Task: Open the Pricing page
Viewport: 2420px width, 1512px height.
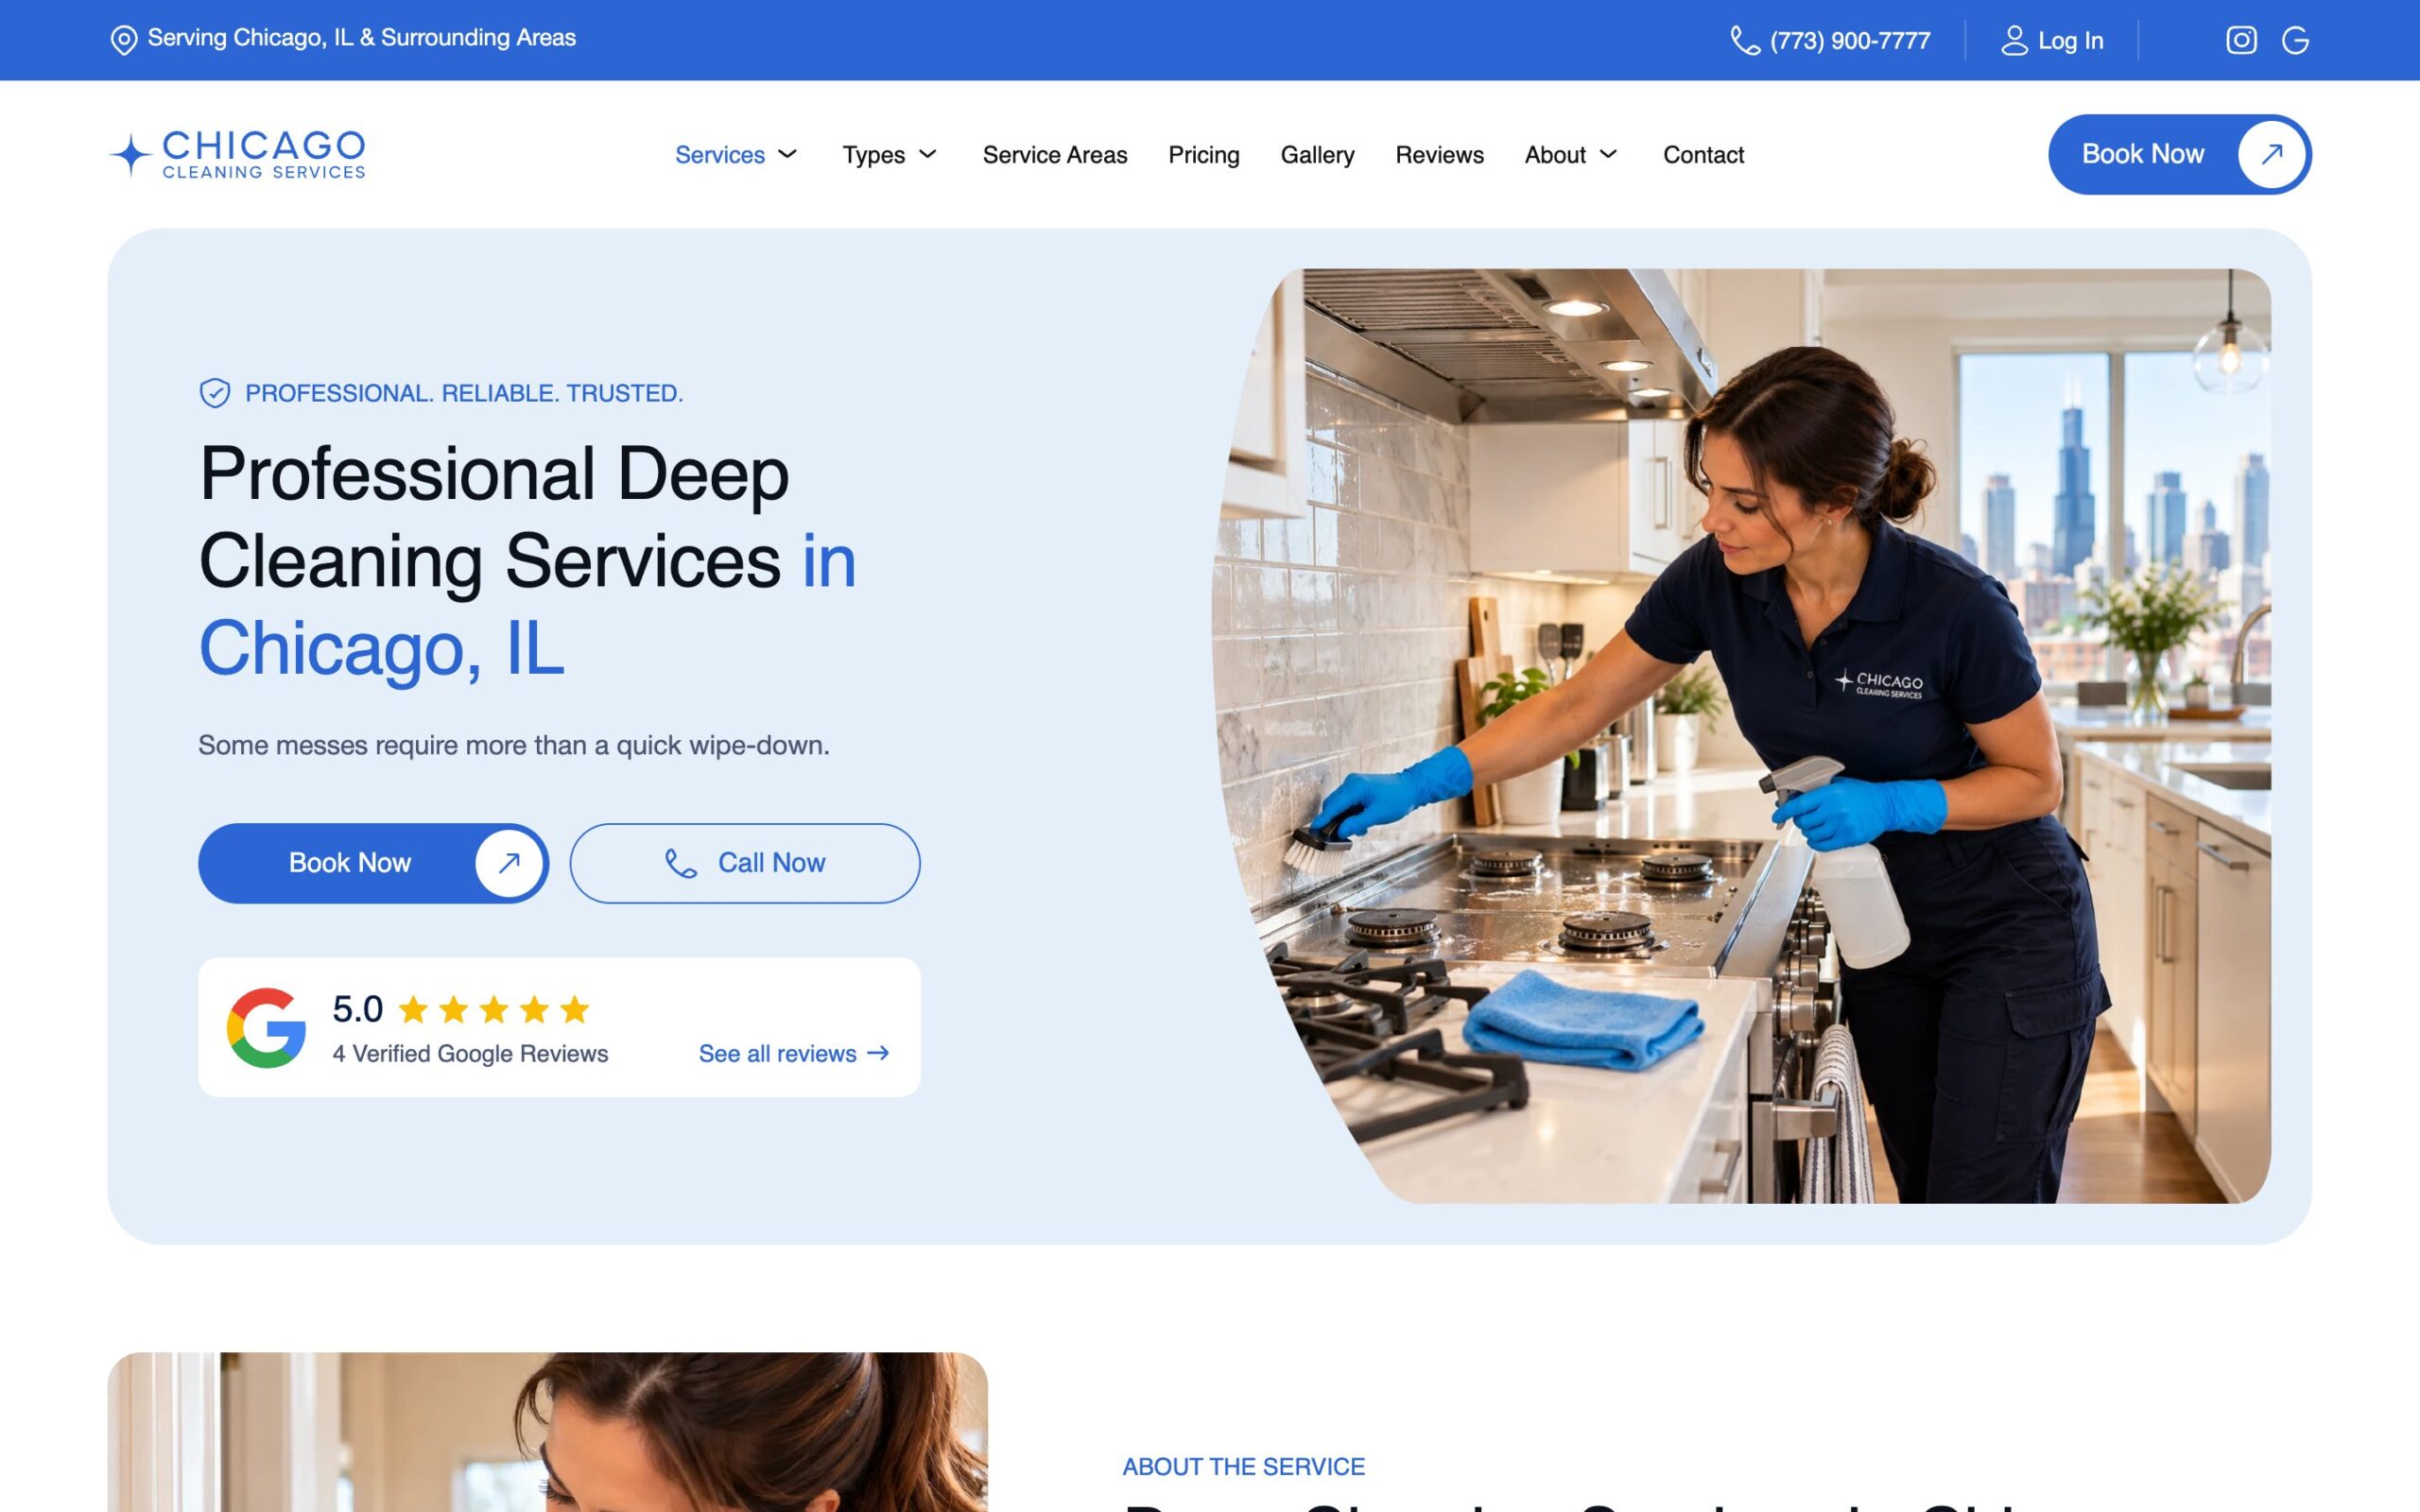Action: point(1203,155)
